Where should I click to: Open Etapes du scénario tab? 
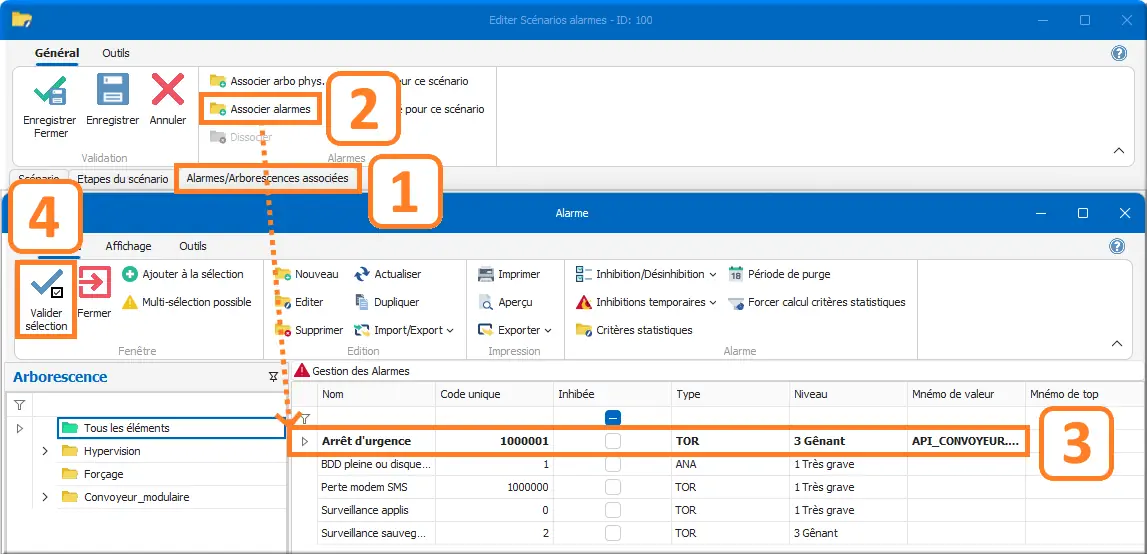[123, 179]
